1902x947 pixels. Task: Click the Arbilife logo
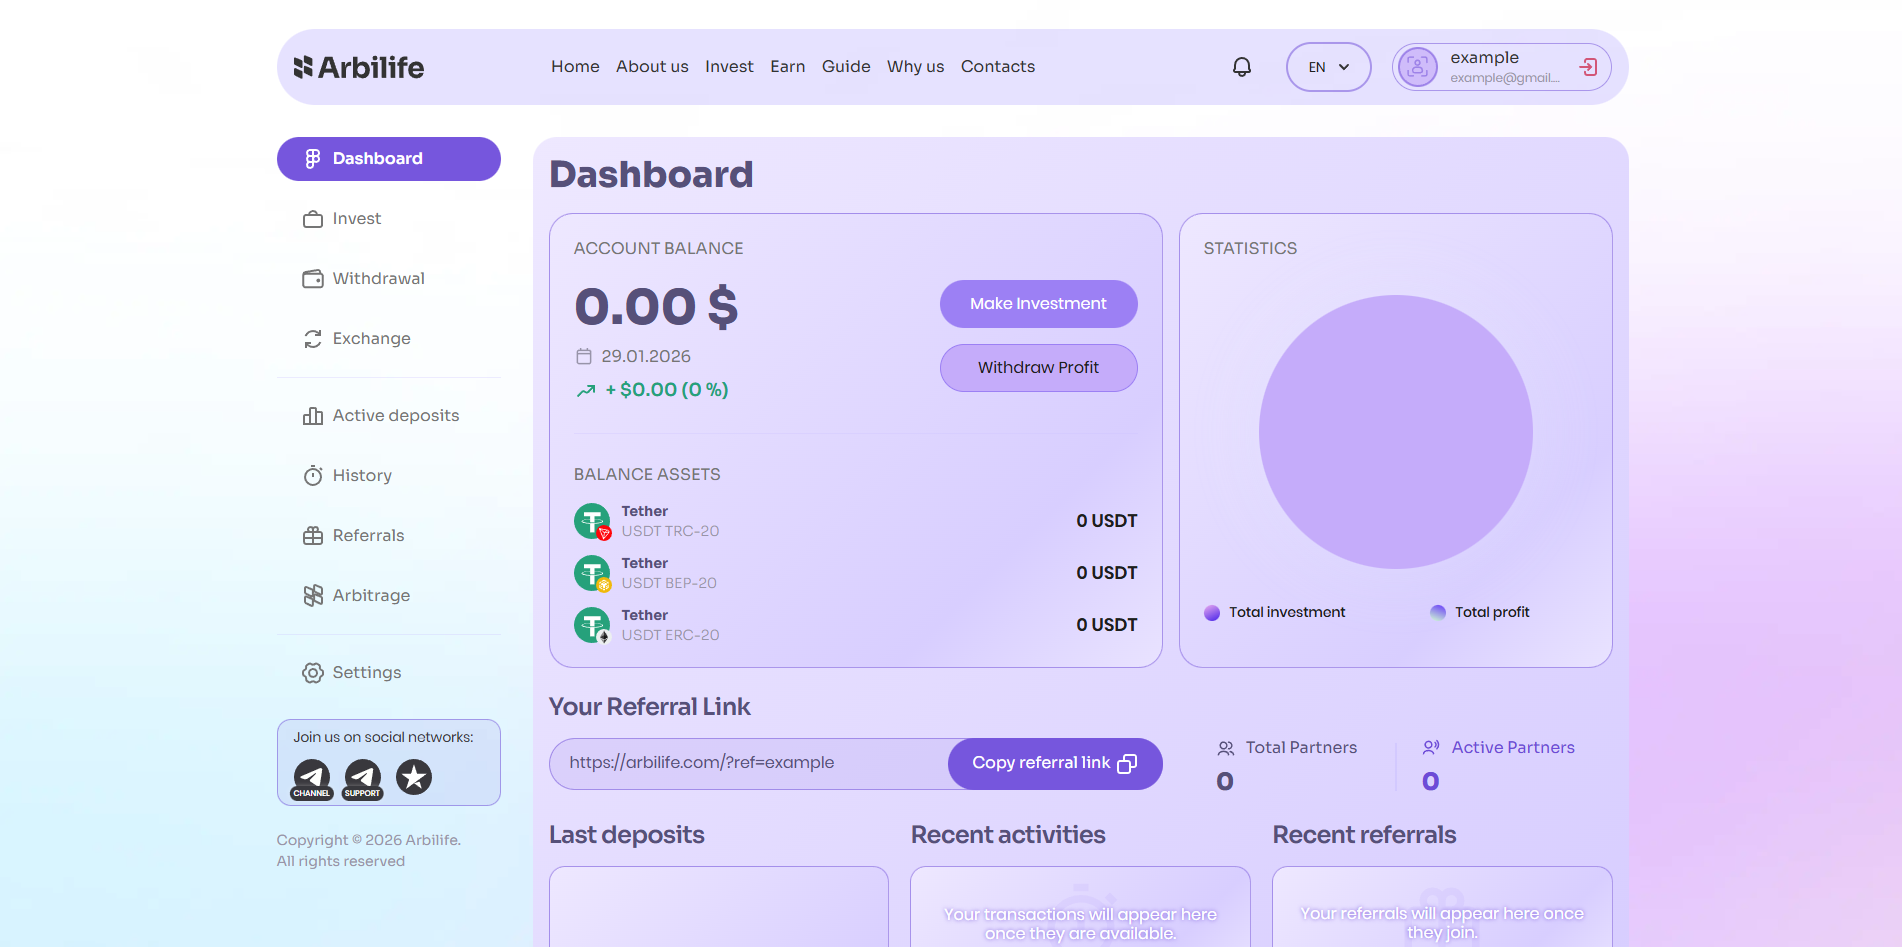click(x=359, y=67)
